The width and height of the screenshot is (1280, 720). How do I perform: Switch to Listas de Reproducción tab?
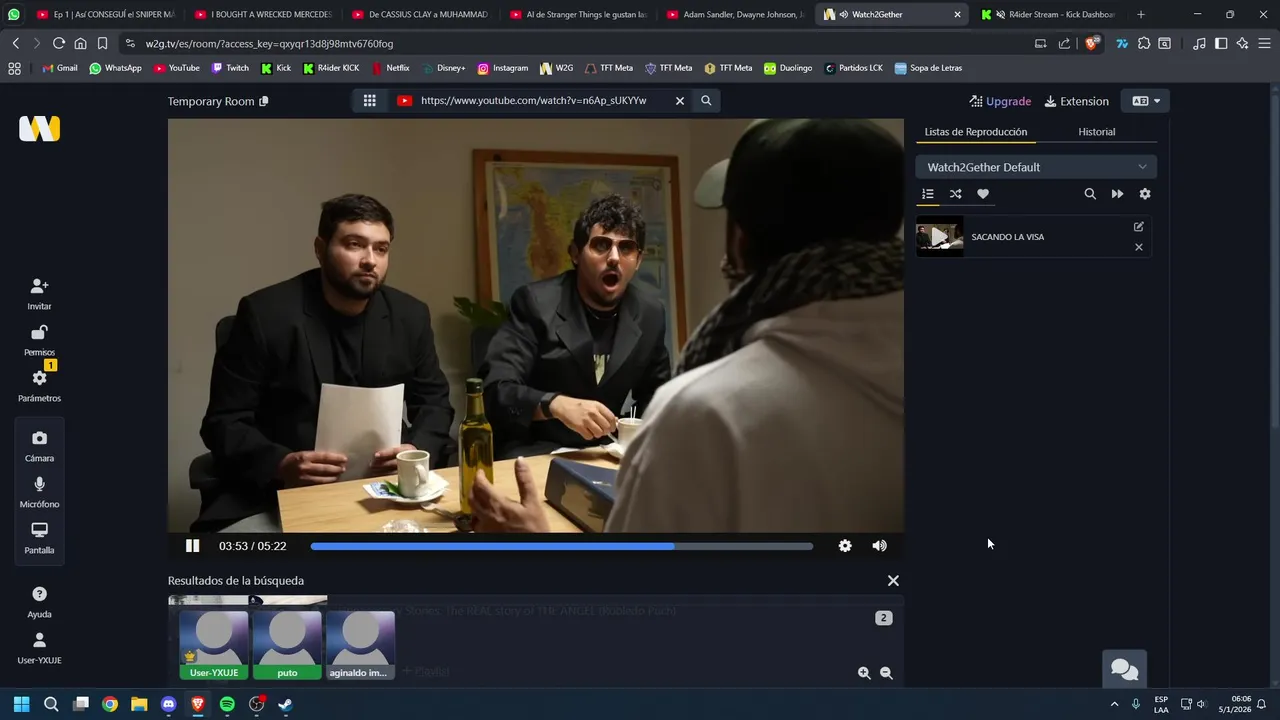pos(975,132)
